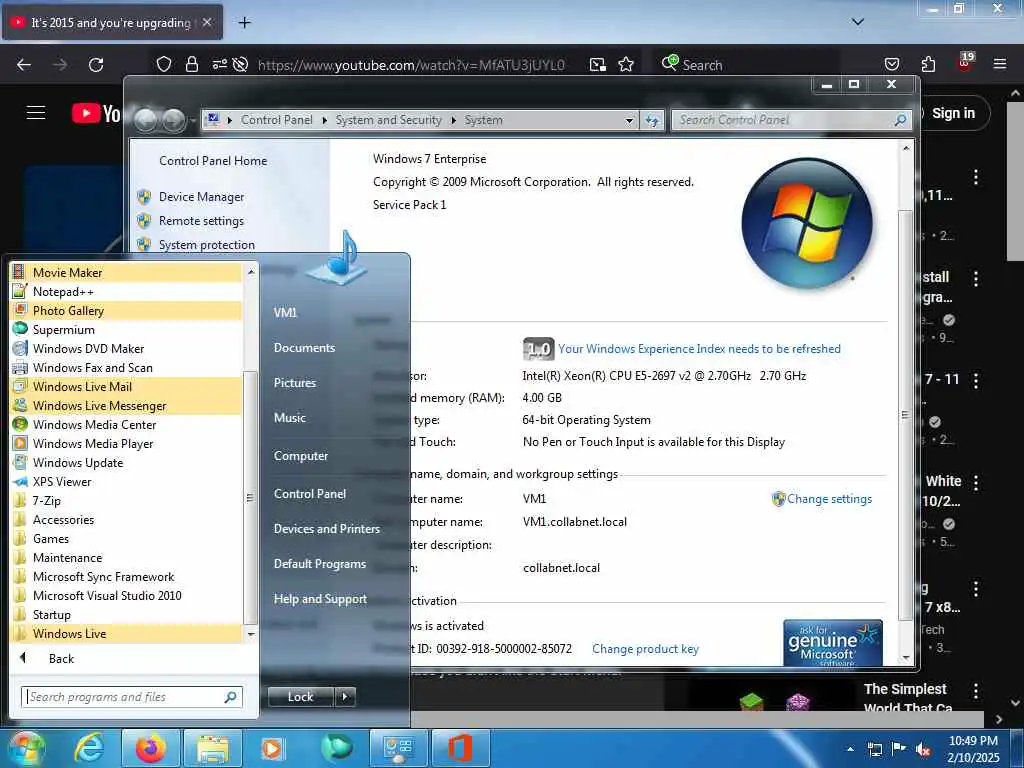Expand the 7-Zip folder
The image size is (1024, 768).
pos(126,500)
